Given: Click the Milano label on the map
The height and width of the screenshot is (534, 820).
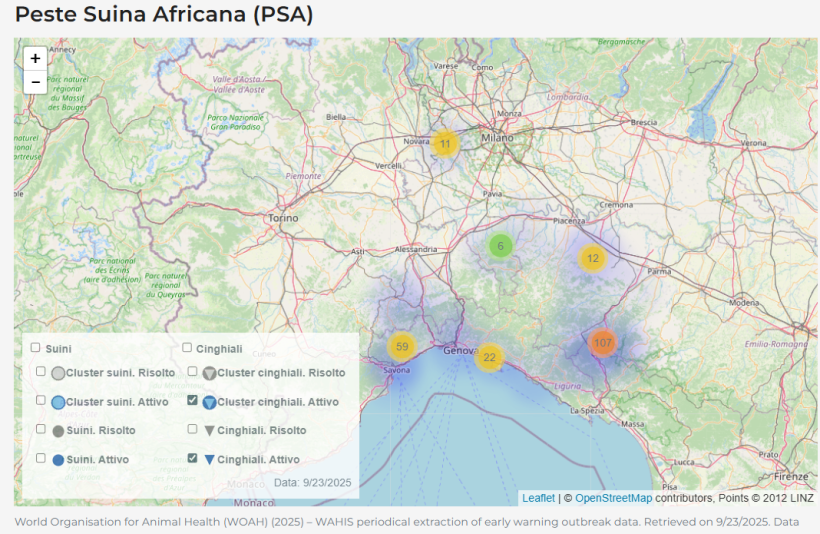Looking at the screenshot, I should [x=496, y=137].
